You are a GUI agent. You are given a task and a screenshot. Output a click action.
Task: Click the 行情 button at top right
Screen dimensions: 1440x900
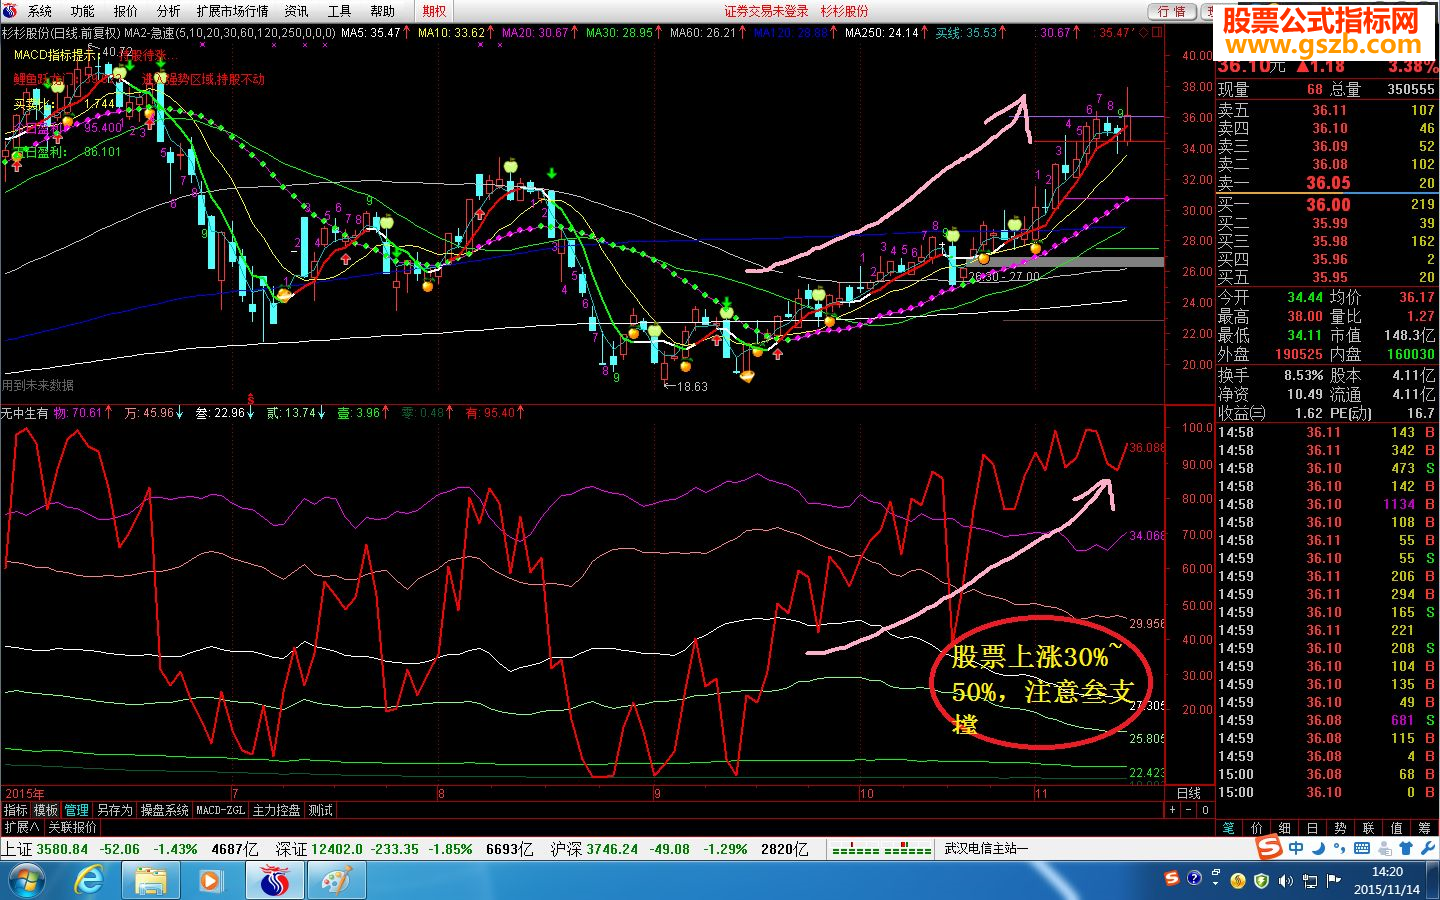click(1172, 11)
